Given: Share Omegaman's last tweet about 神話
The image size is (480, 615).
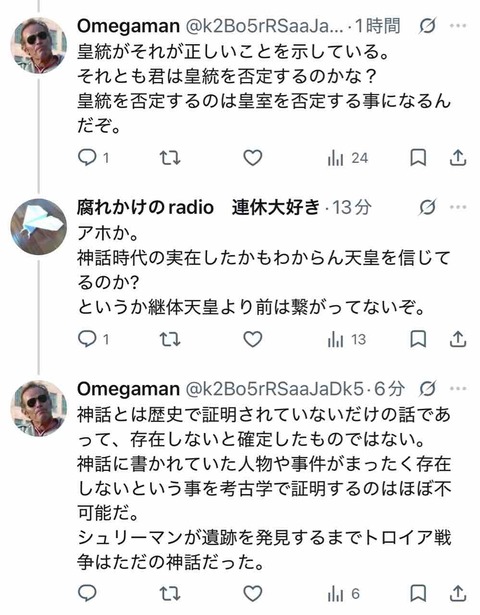Looking at the screenshot, I should (457, 594).
